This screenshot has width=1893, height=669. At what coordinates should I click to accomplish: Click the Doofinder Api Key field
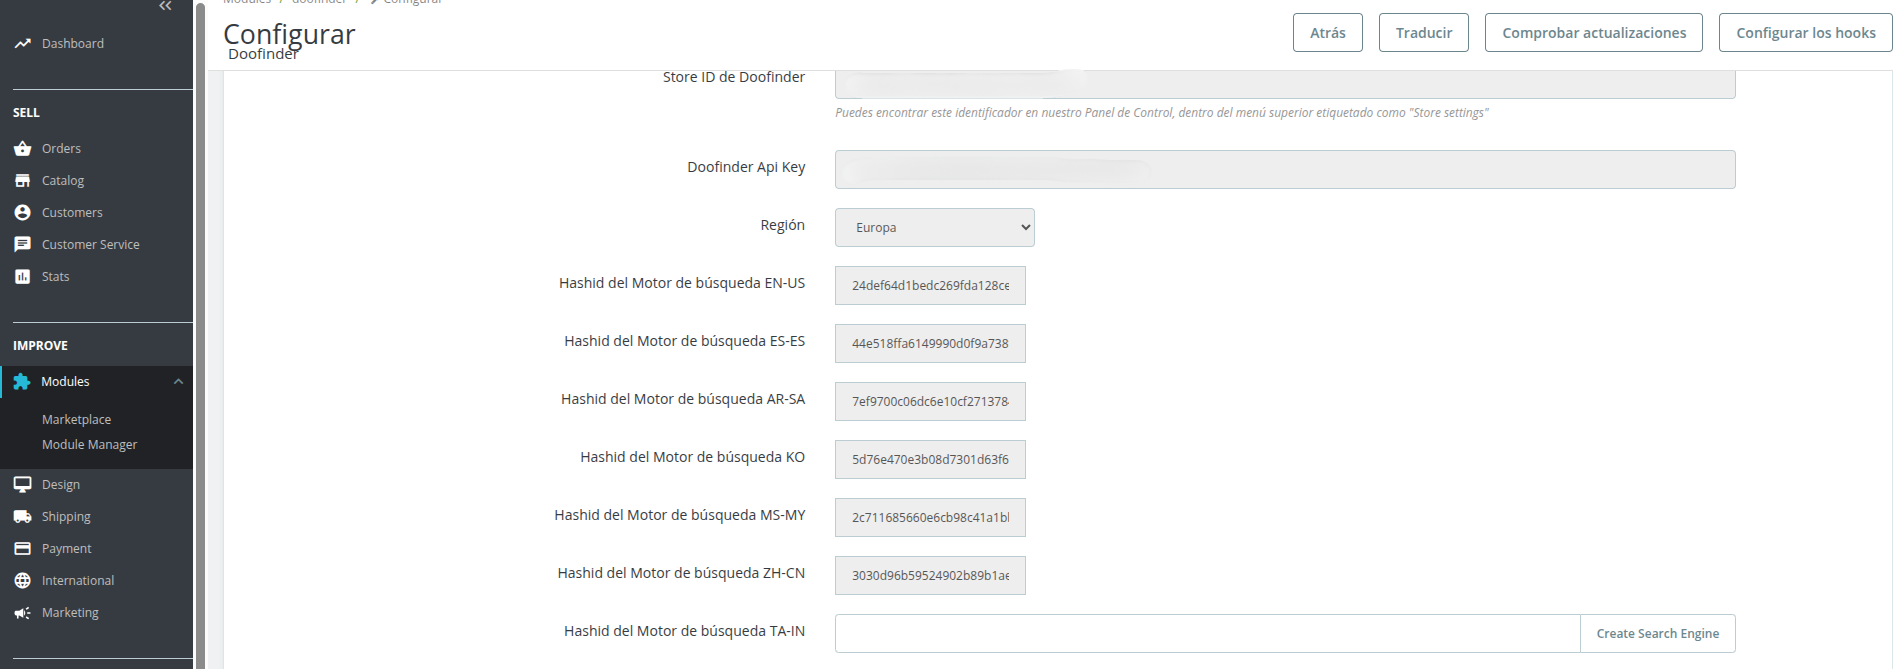point(1285,170)
